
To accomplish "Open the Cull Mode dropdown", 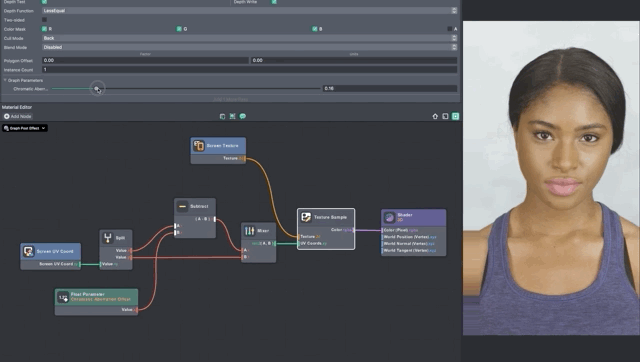I will 249,38.
